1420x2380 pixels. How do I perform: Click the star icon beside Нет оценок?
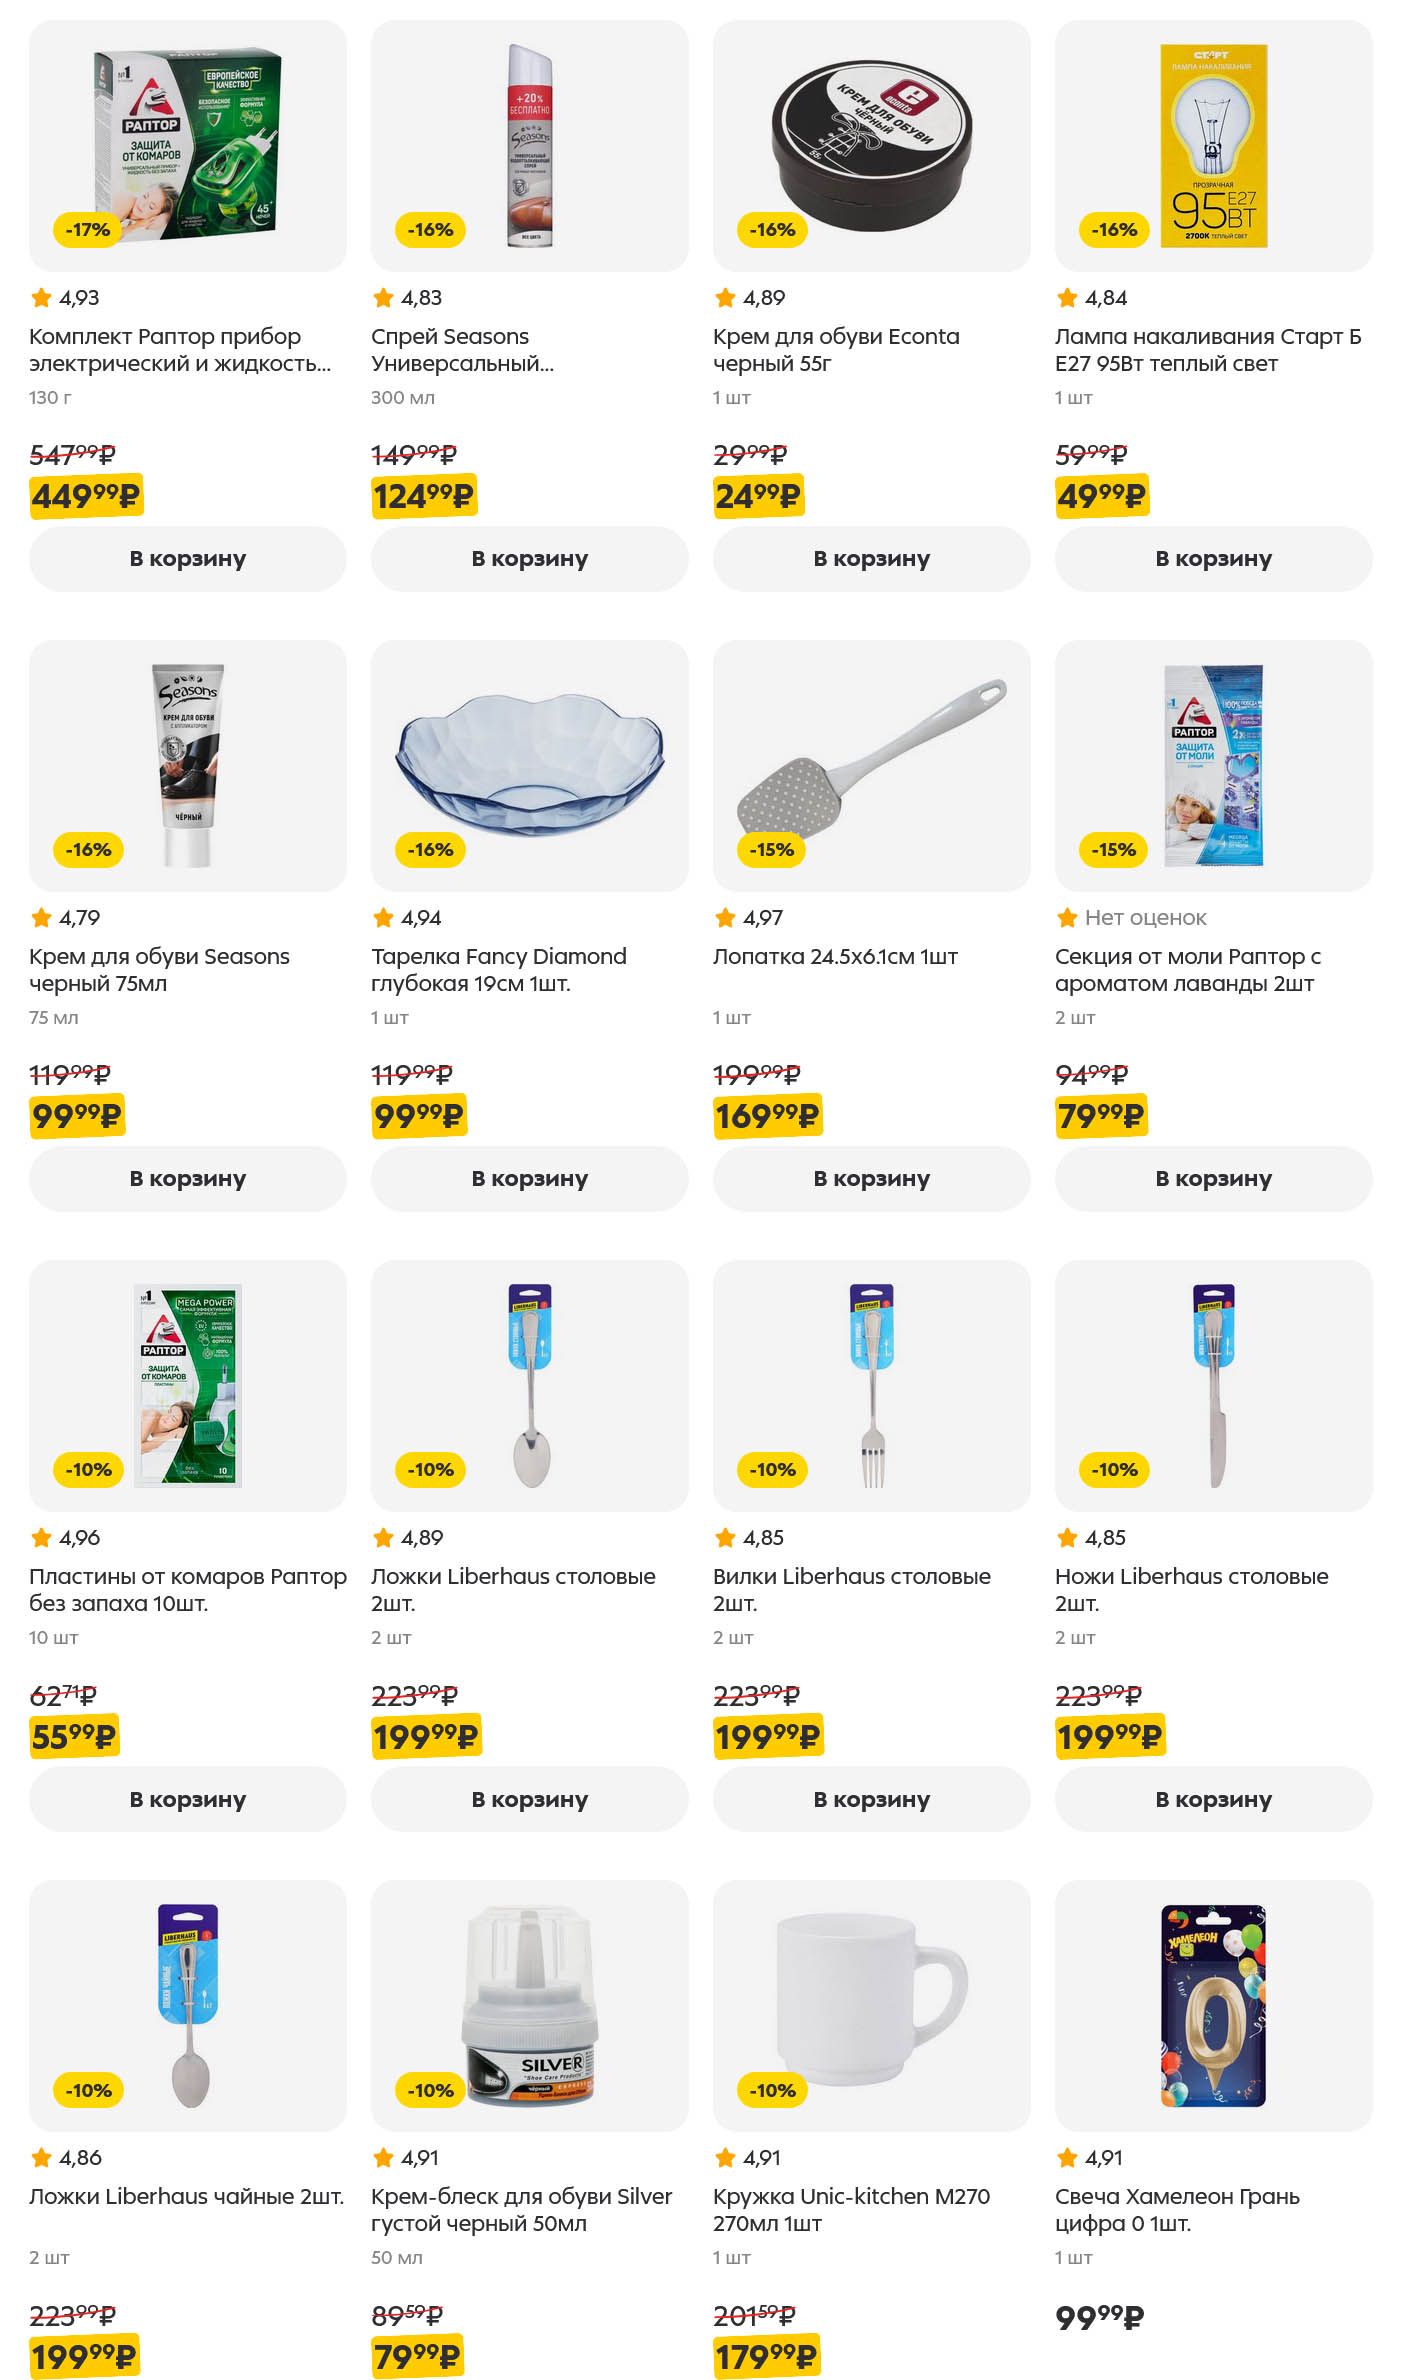(x=1067, y=918)
